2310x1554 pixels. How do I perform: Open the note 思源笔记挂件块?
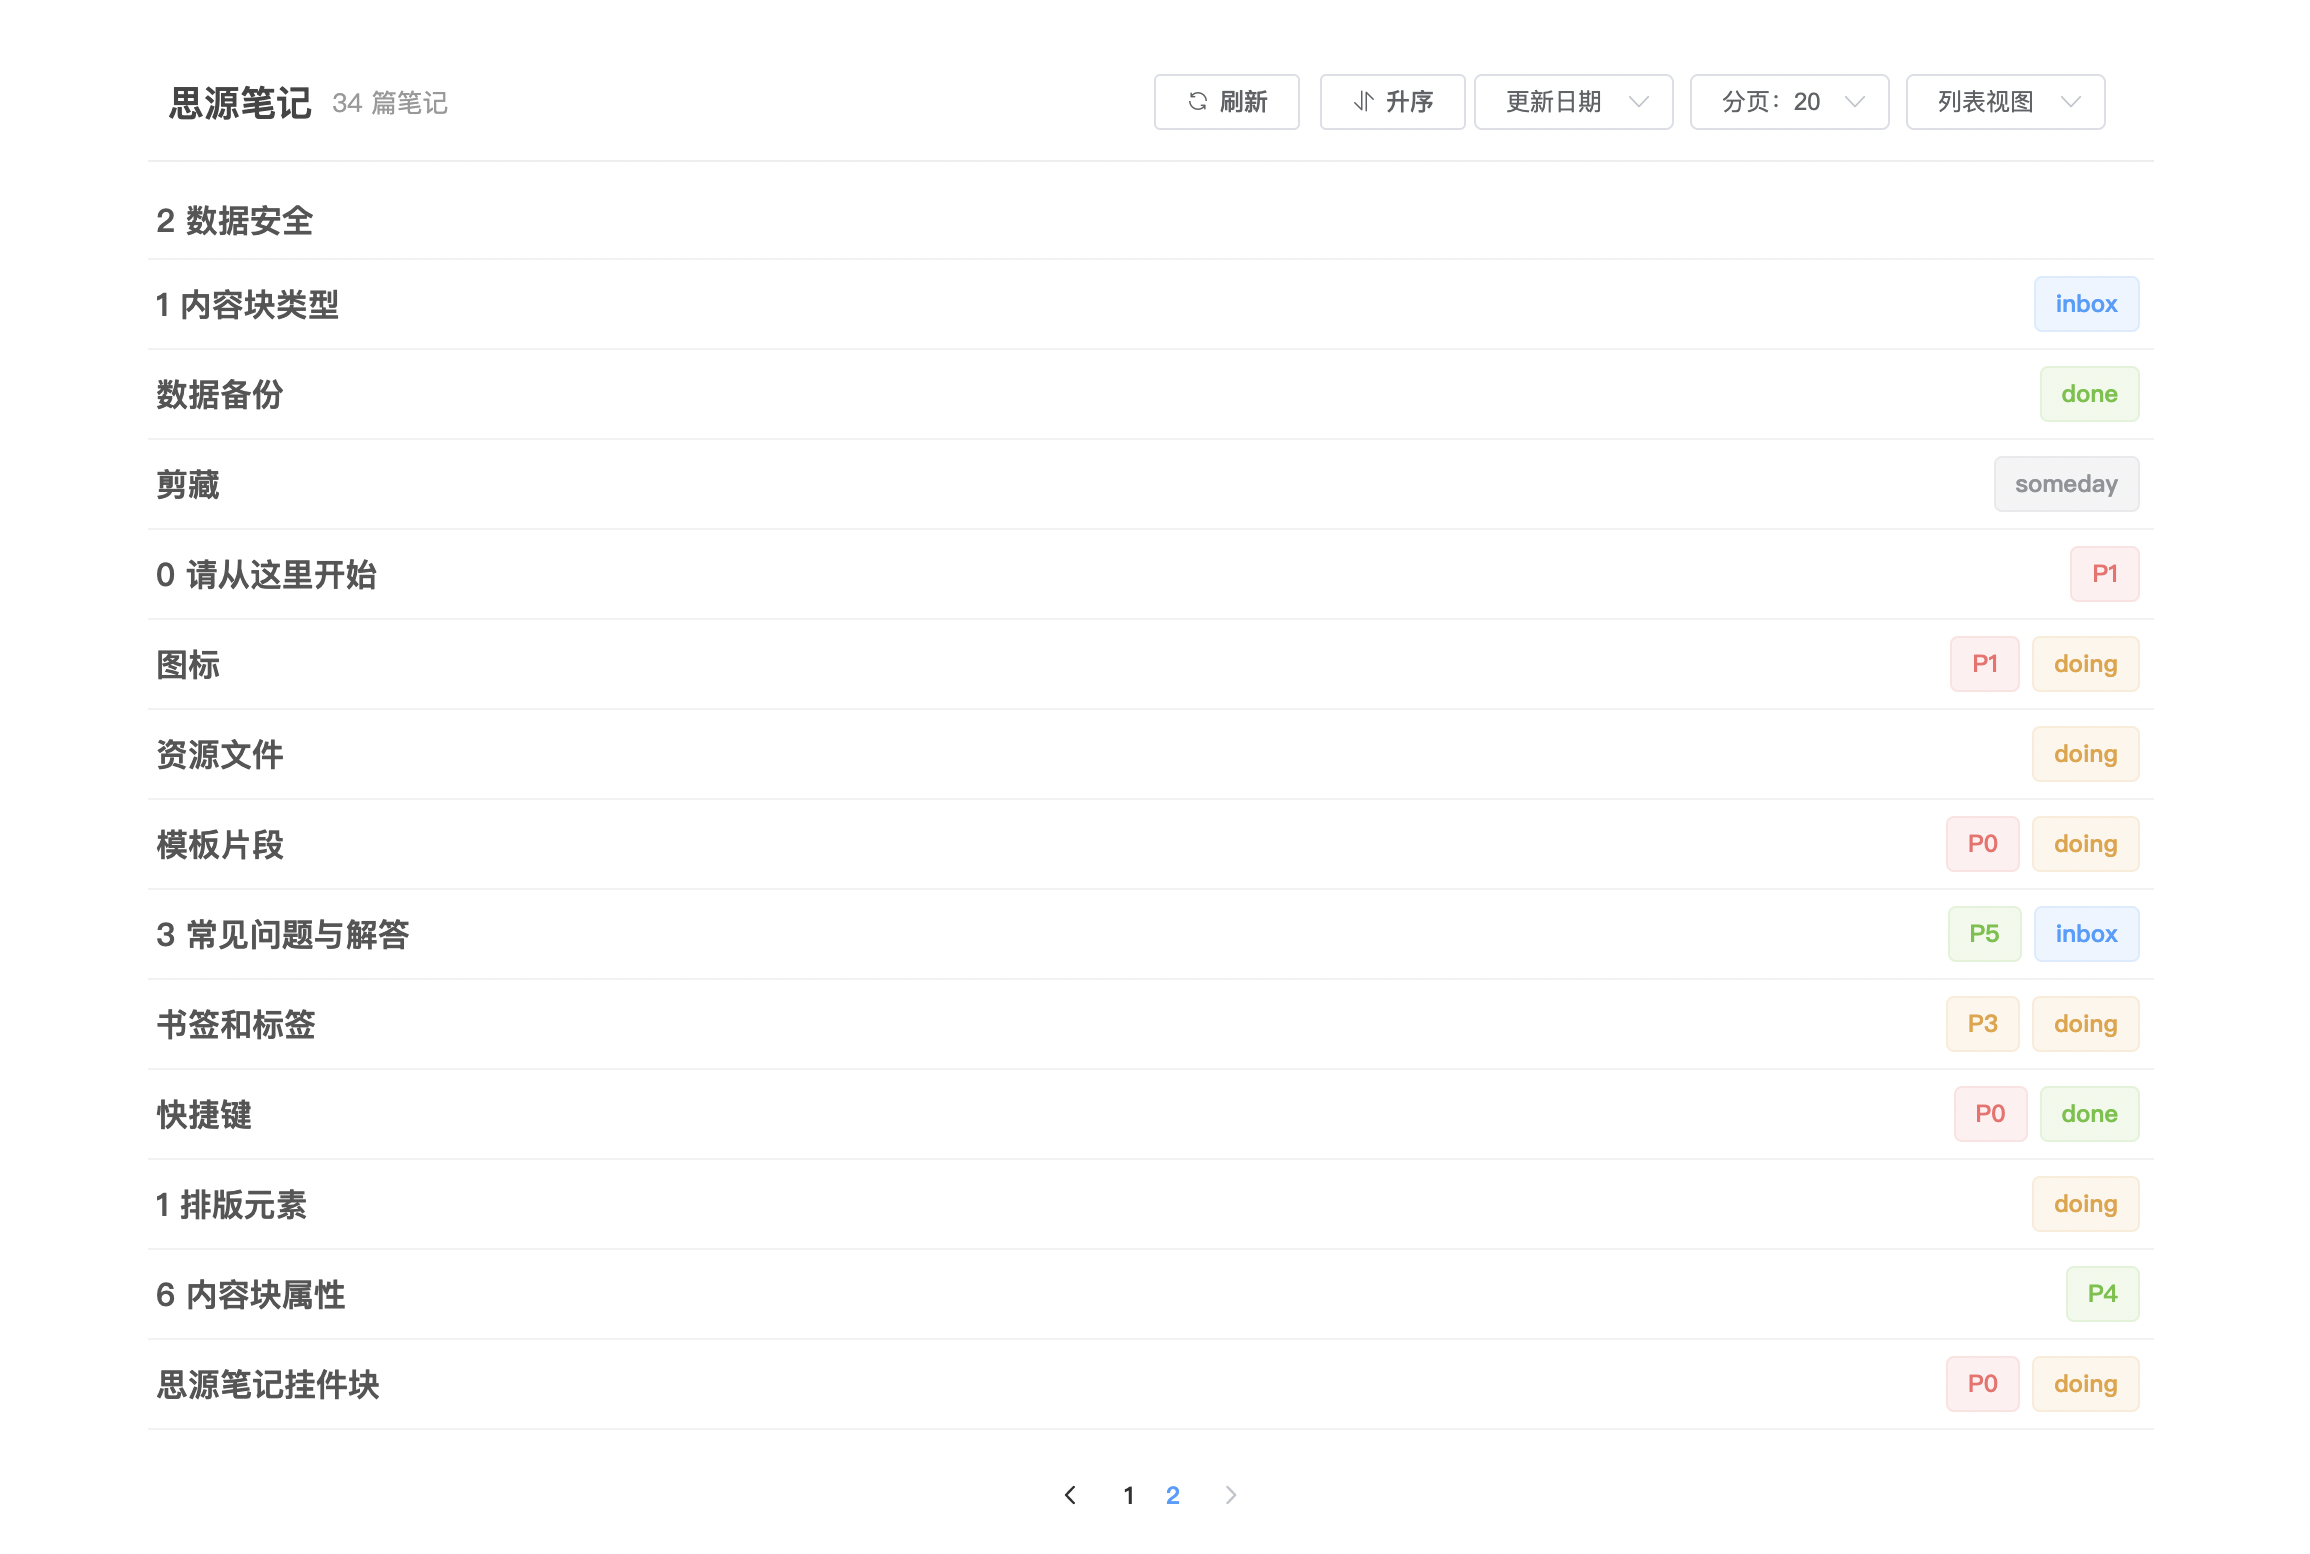268,1385
